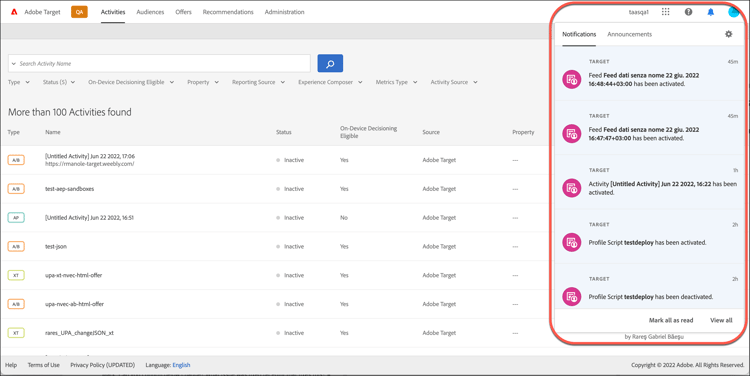Click AP badge of Untitled Activity 16:51
750x376 pixels.
[x=16, y=218]
